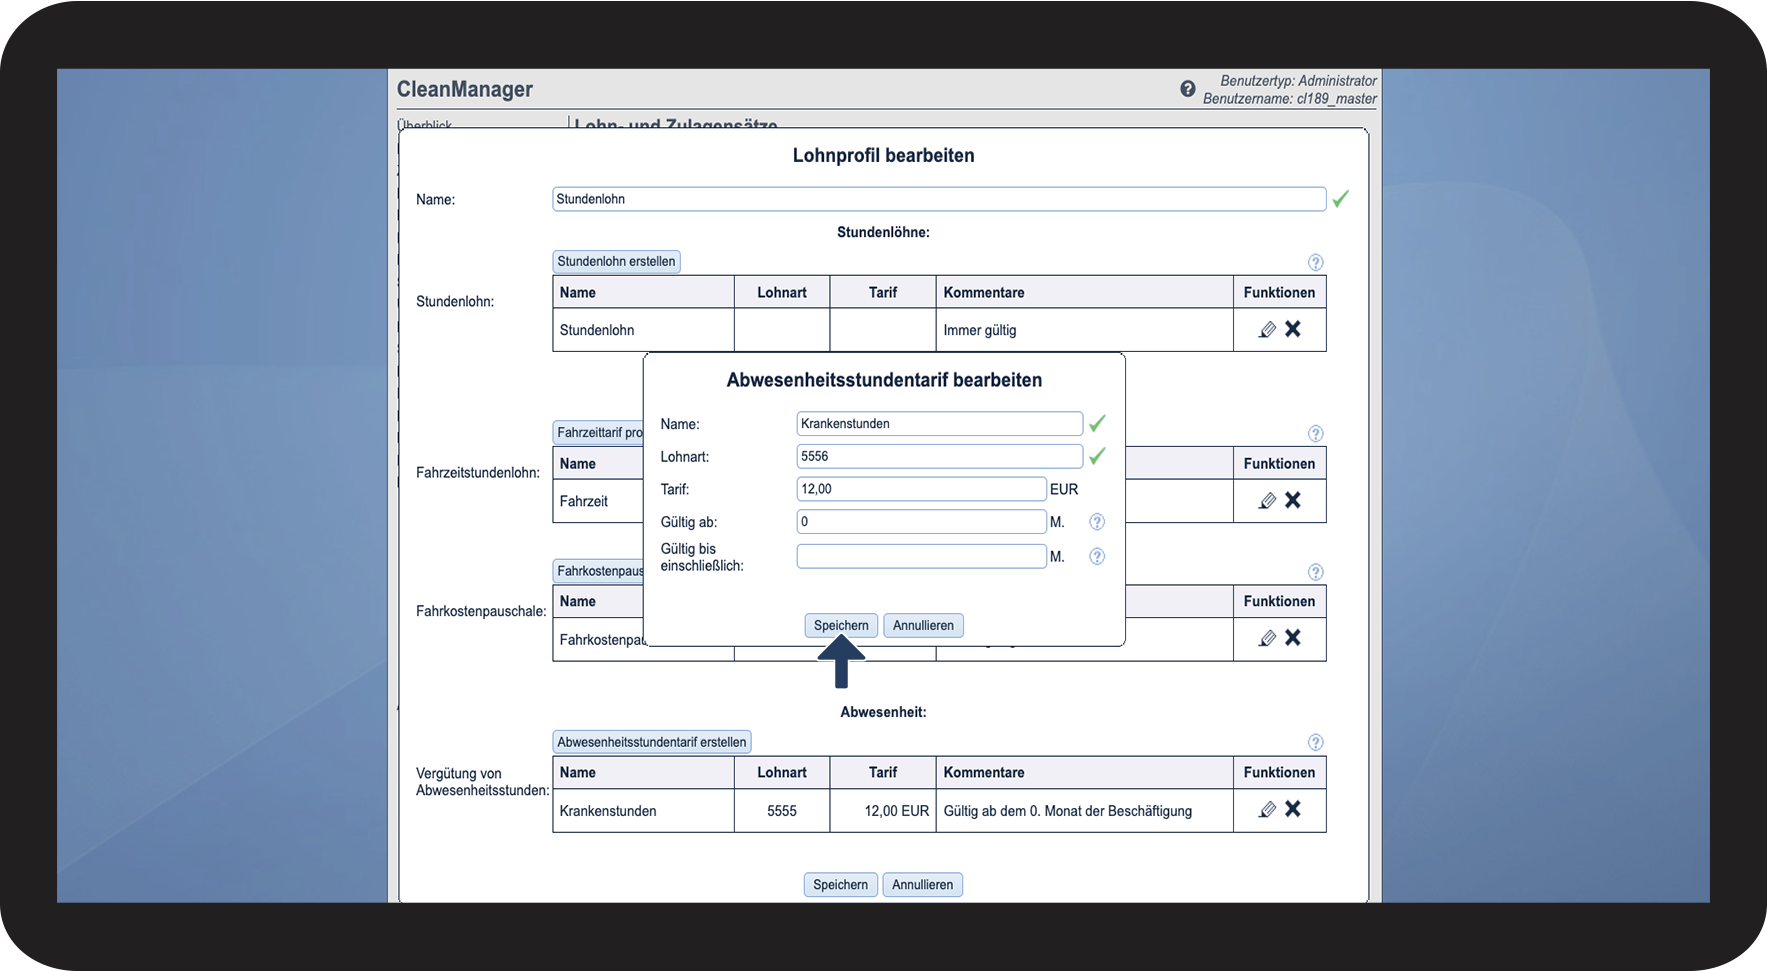Focus the Lohnart field containing 5556
1767x971 pixels.
point(939,457)
